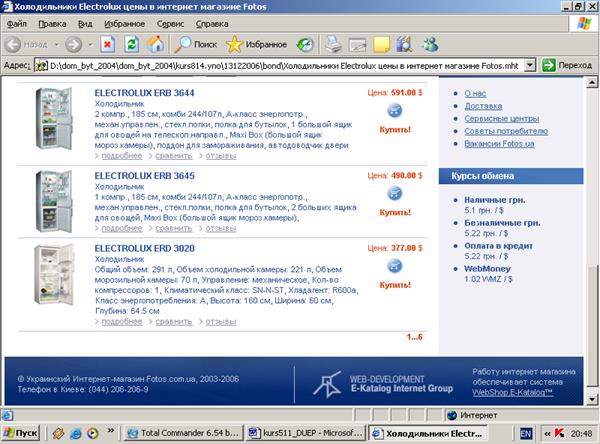Open the Доставка link in sidebar
The width and height of the screenshot is (600, 444).
click(x=483, y=106)
